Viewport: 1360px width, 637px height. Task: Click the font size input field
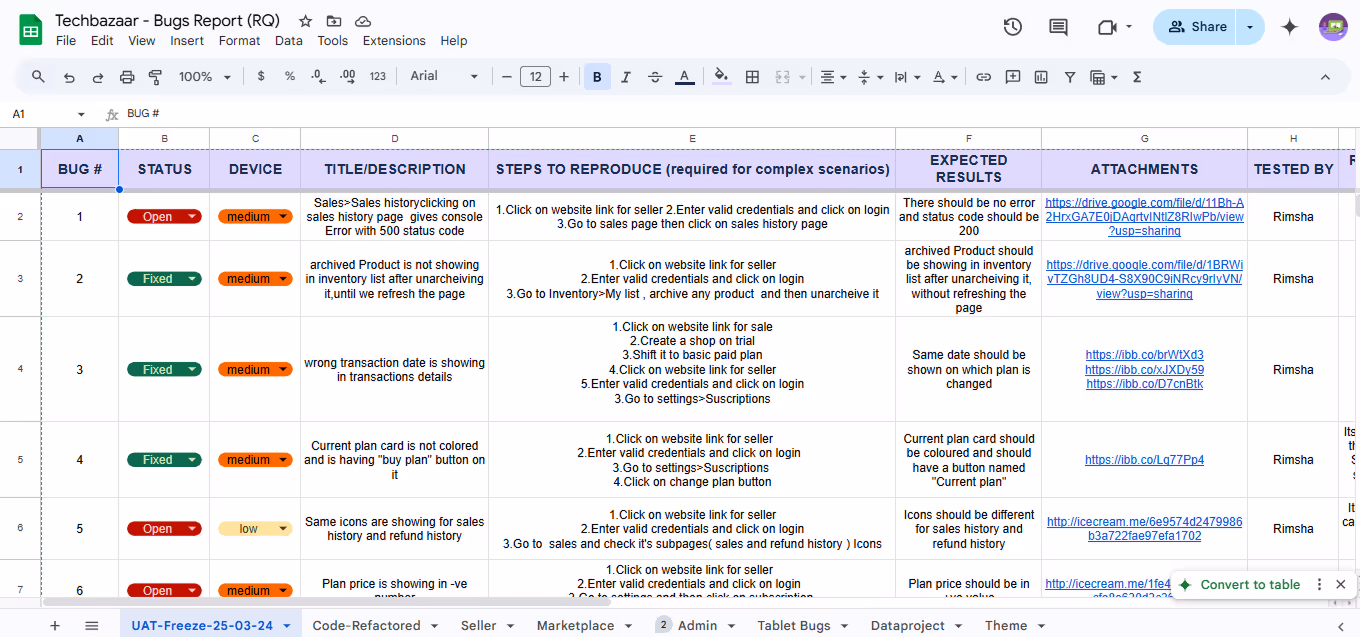535,77
